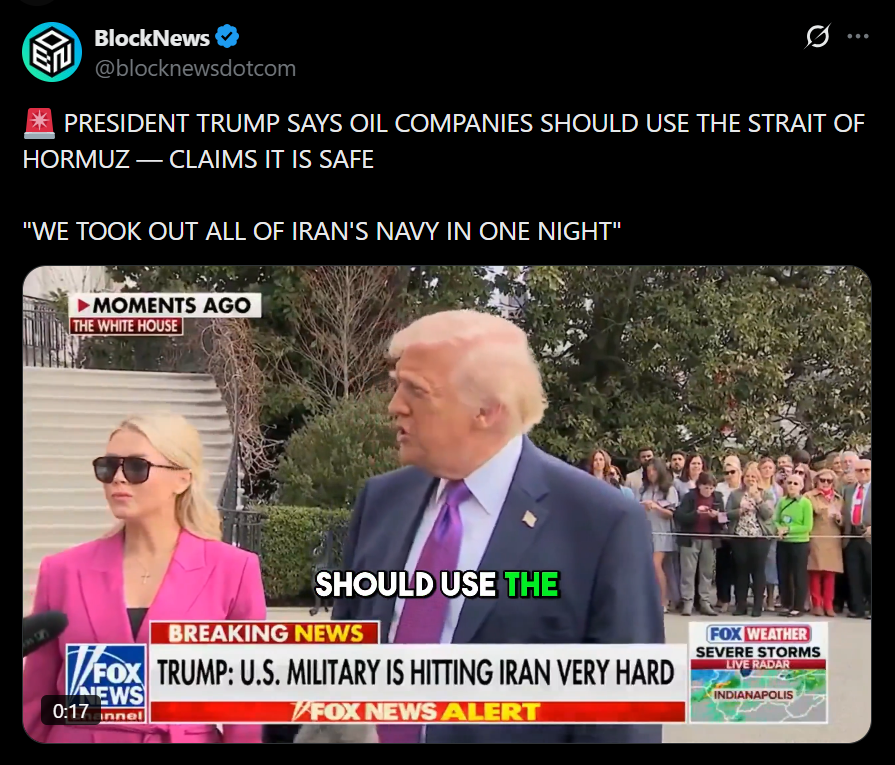The image size is (895, 765).
Task: Click the SHOULD USE THE caption text
Action: (x=437, y=584)
